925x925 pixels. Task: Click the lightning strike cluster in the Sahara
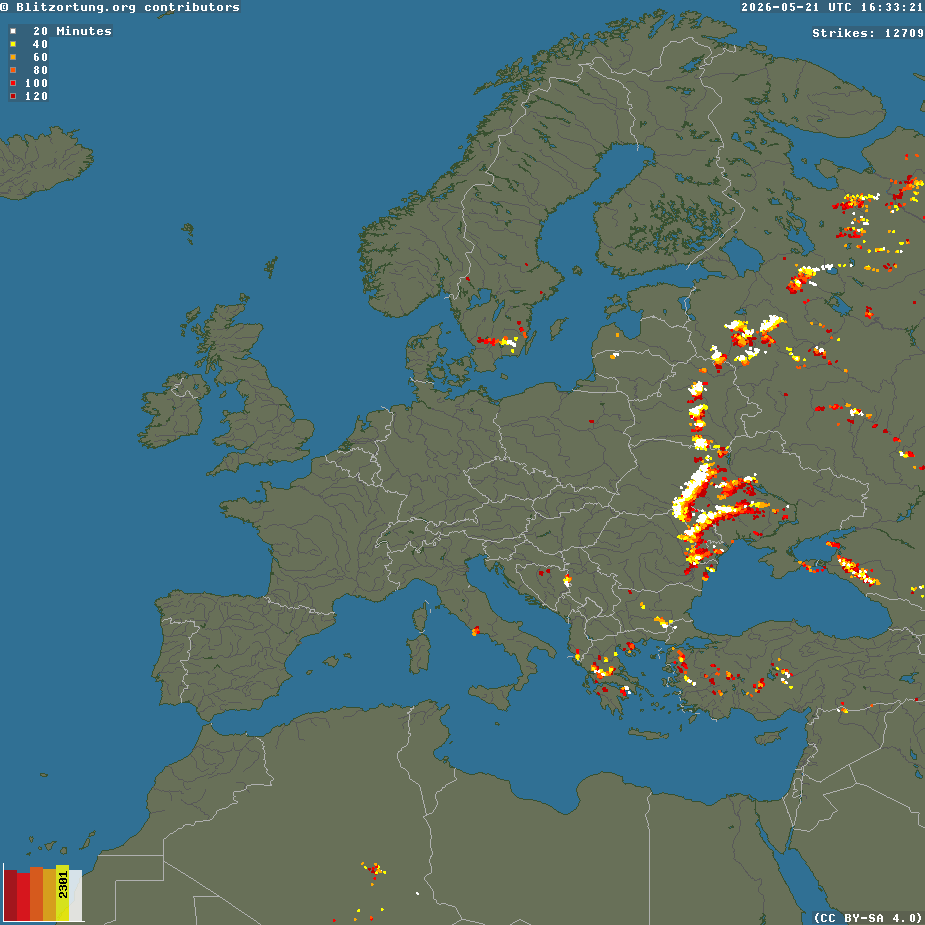coord(374,870)
